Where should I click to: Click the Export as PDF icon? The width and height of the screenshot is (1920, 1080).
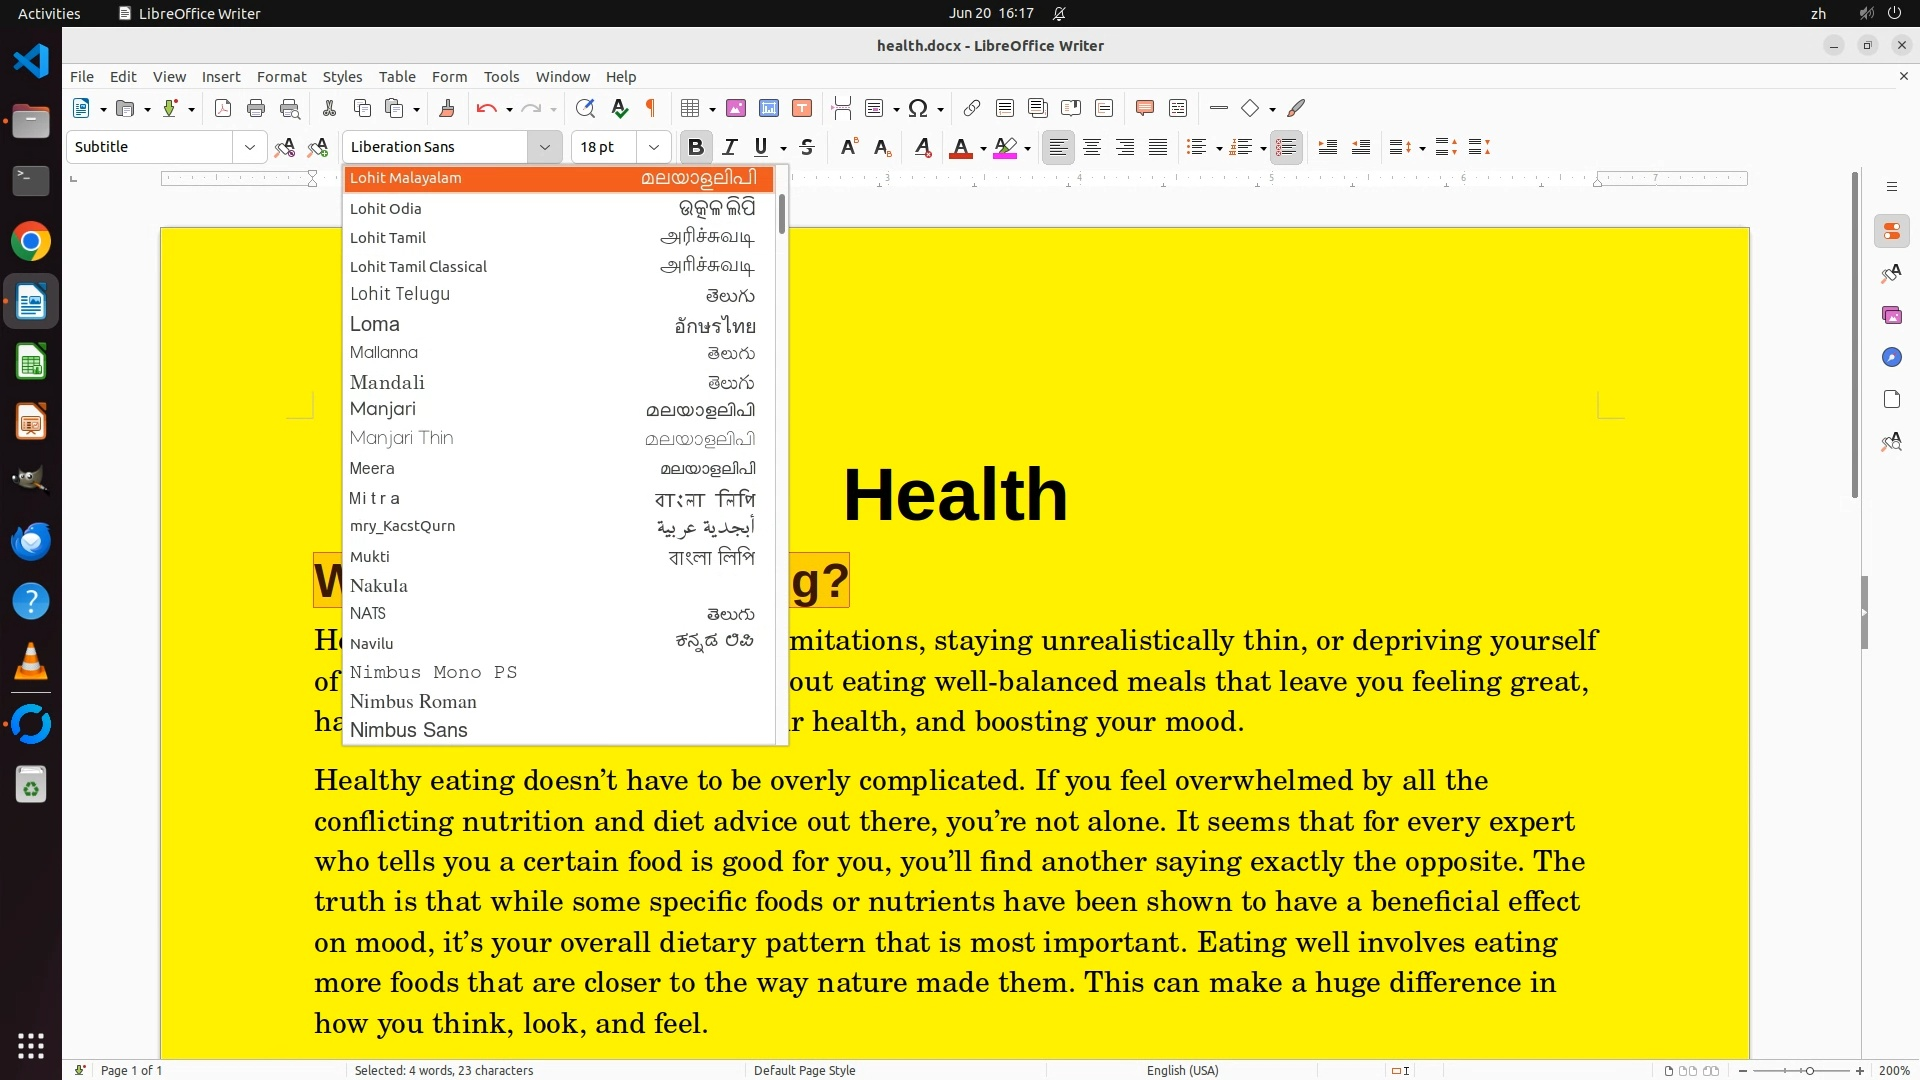click(223, 108)
